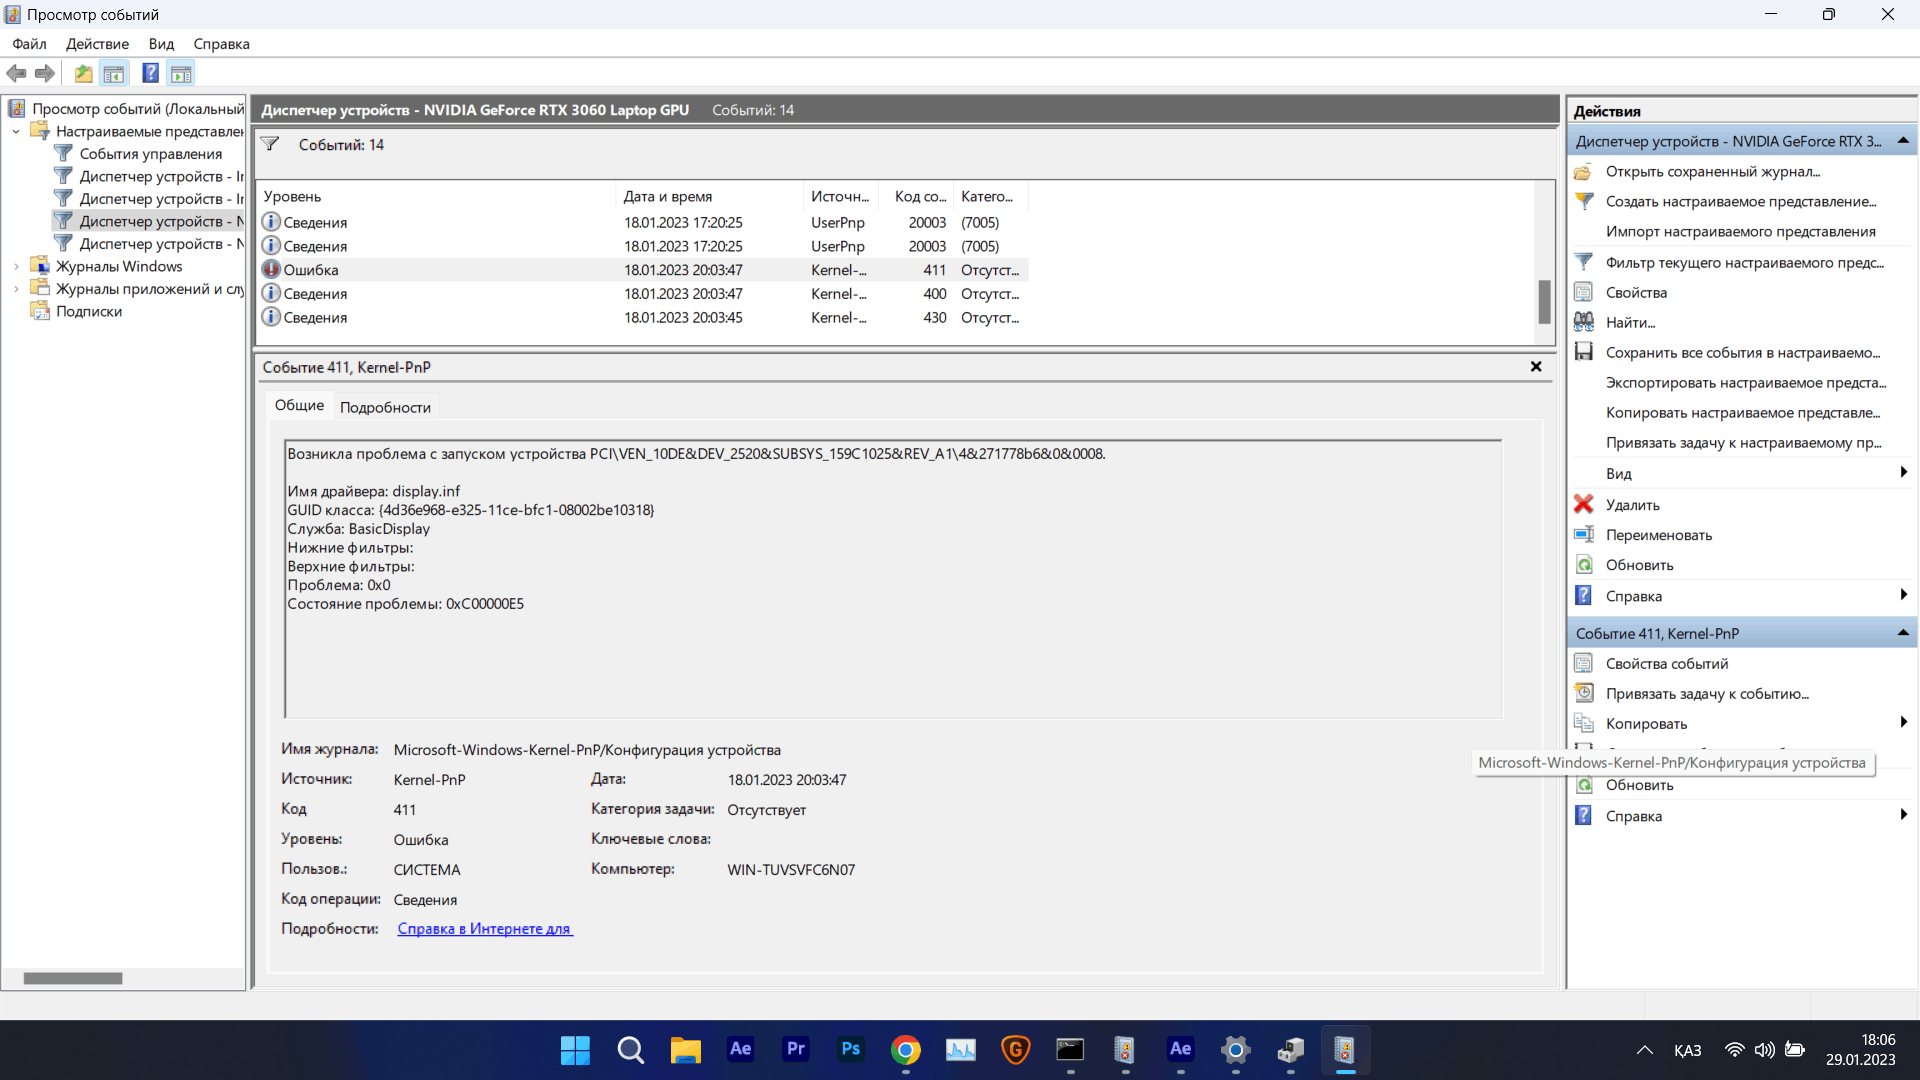Click the Найти binoculars icon
Image resolution: width=1920 pixels, height=1080 pixels.
[1583, 322]
